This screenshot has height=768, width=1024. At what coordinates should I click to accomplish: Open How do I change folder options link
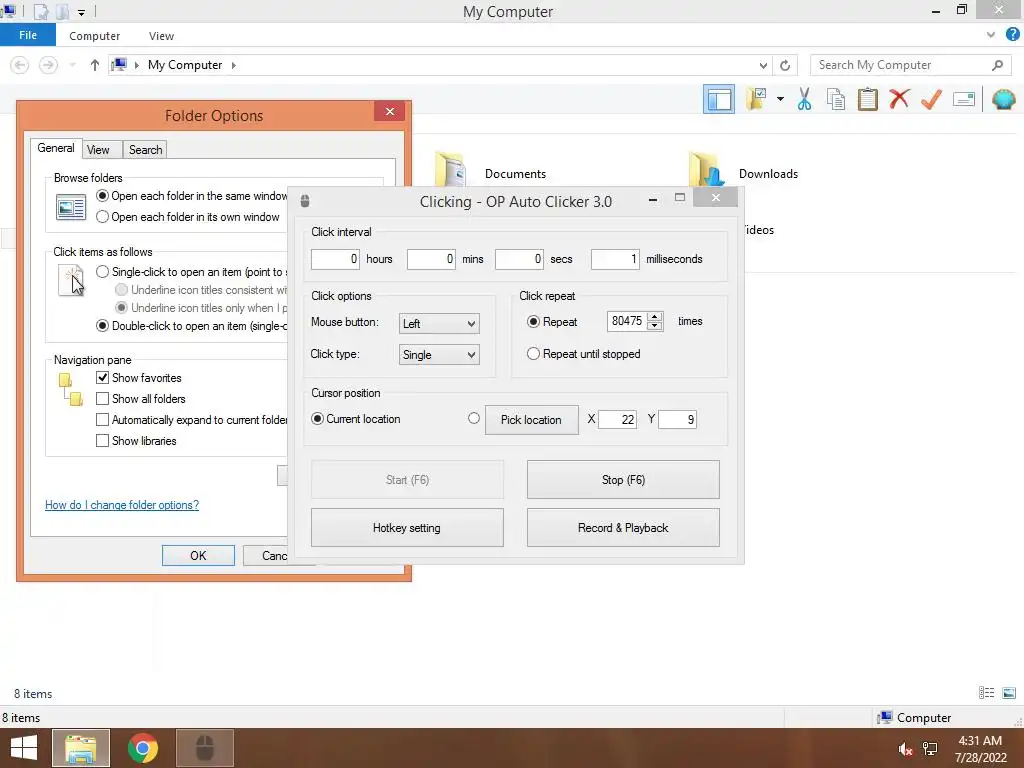click(x=122, y=505)
